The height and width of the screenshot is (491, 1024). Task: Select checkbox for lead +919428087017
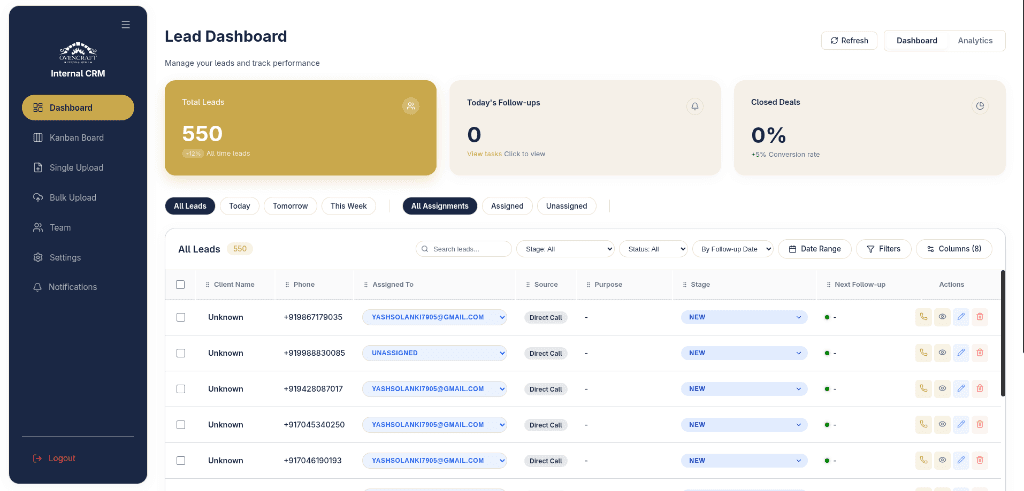181,388
